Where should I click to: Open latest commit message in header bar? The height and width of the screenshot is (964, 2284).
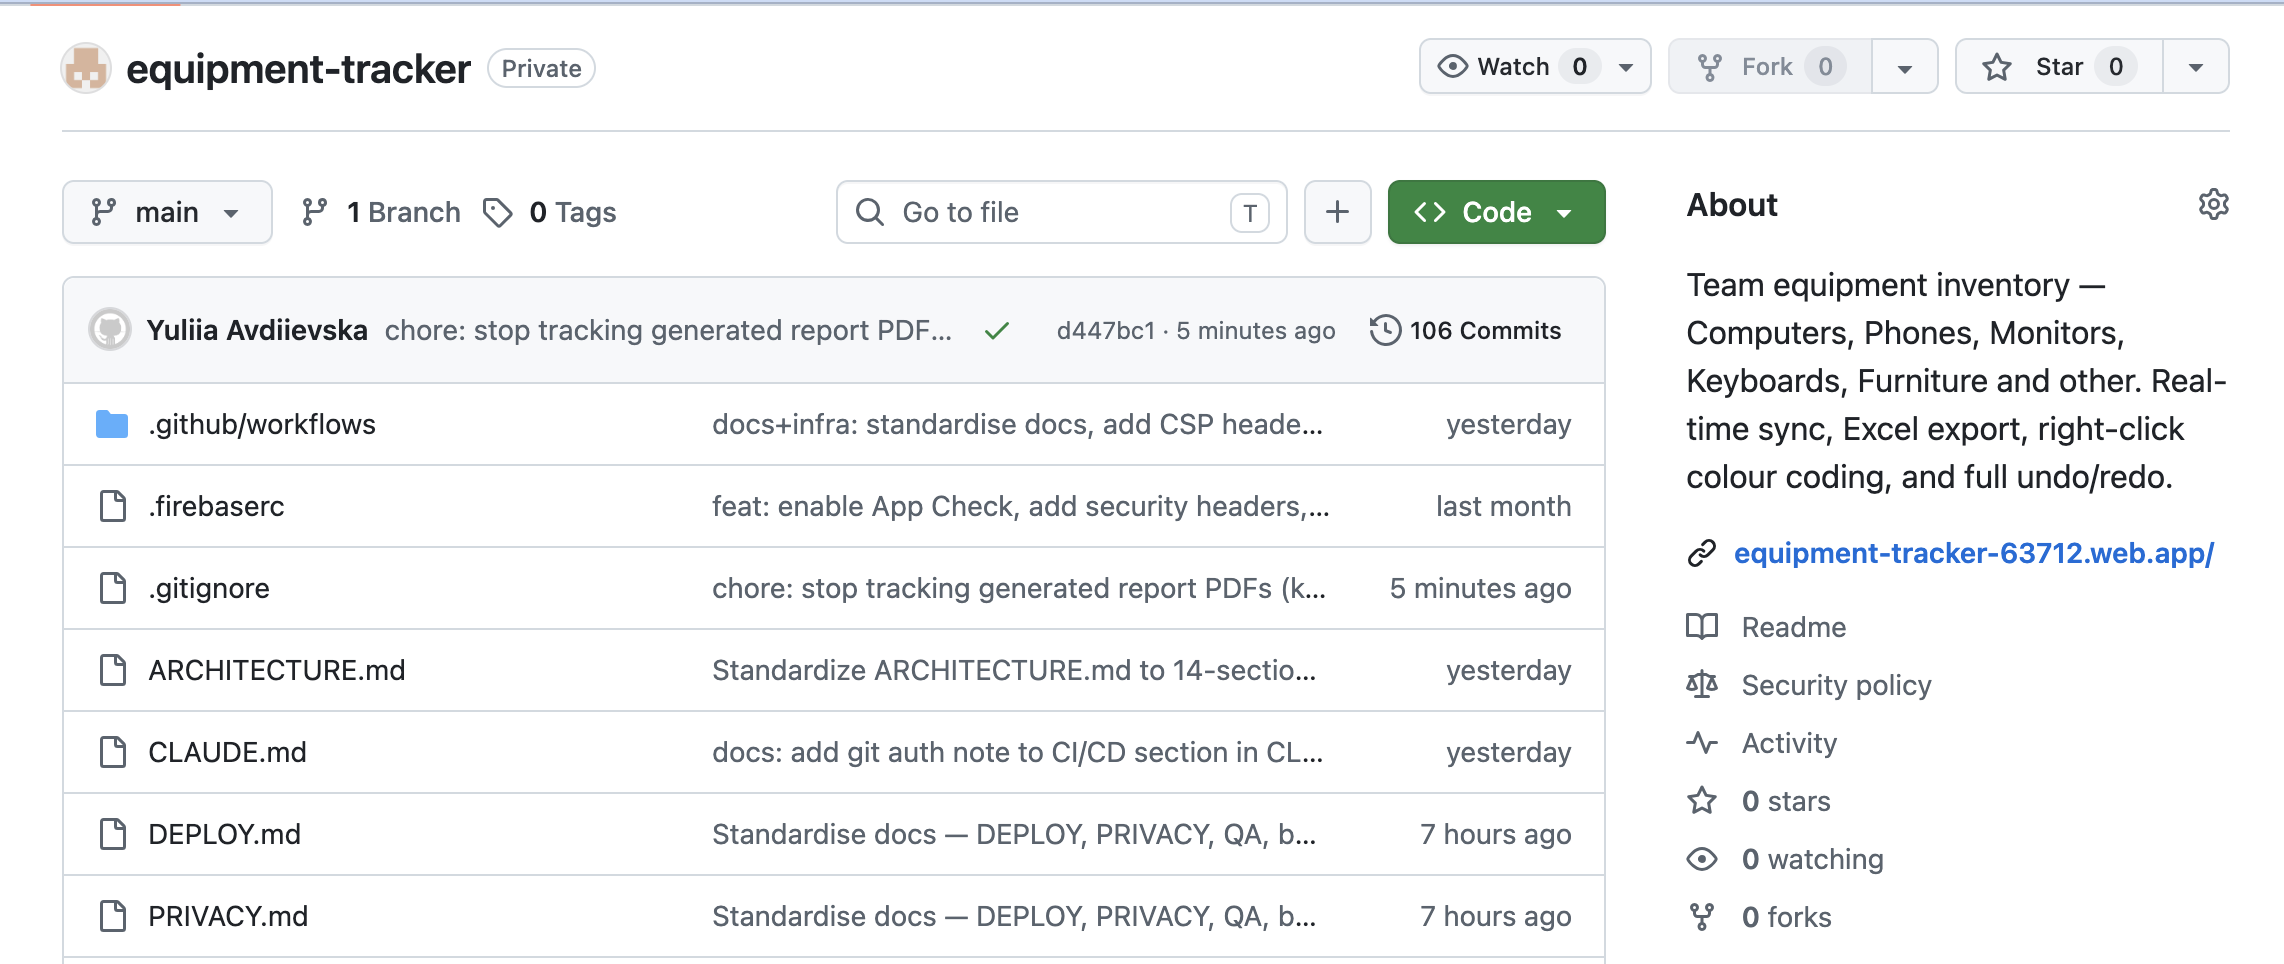pos(668,330)
